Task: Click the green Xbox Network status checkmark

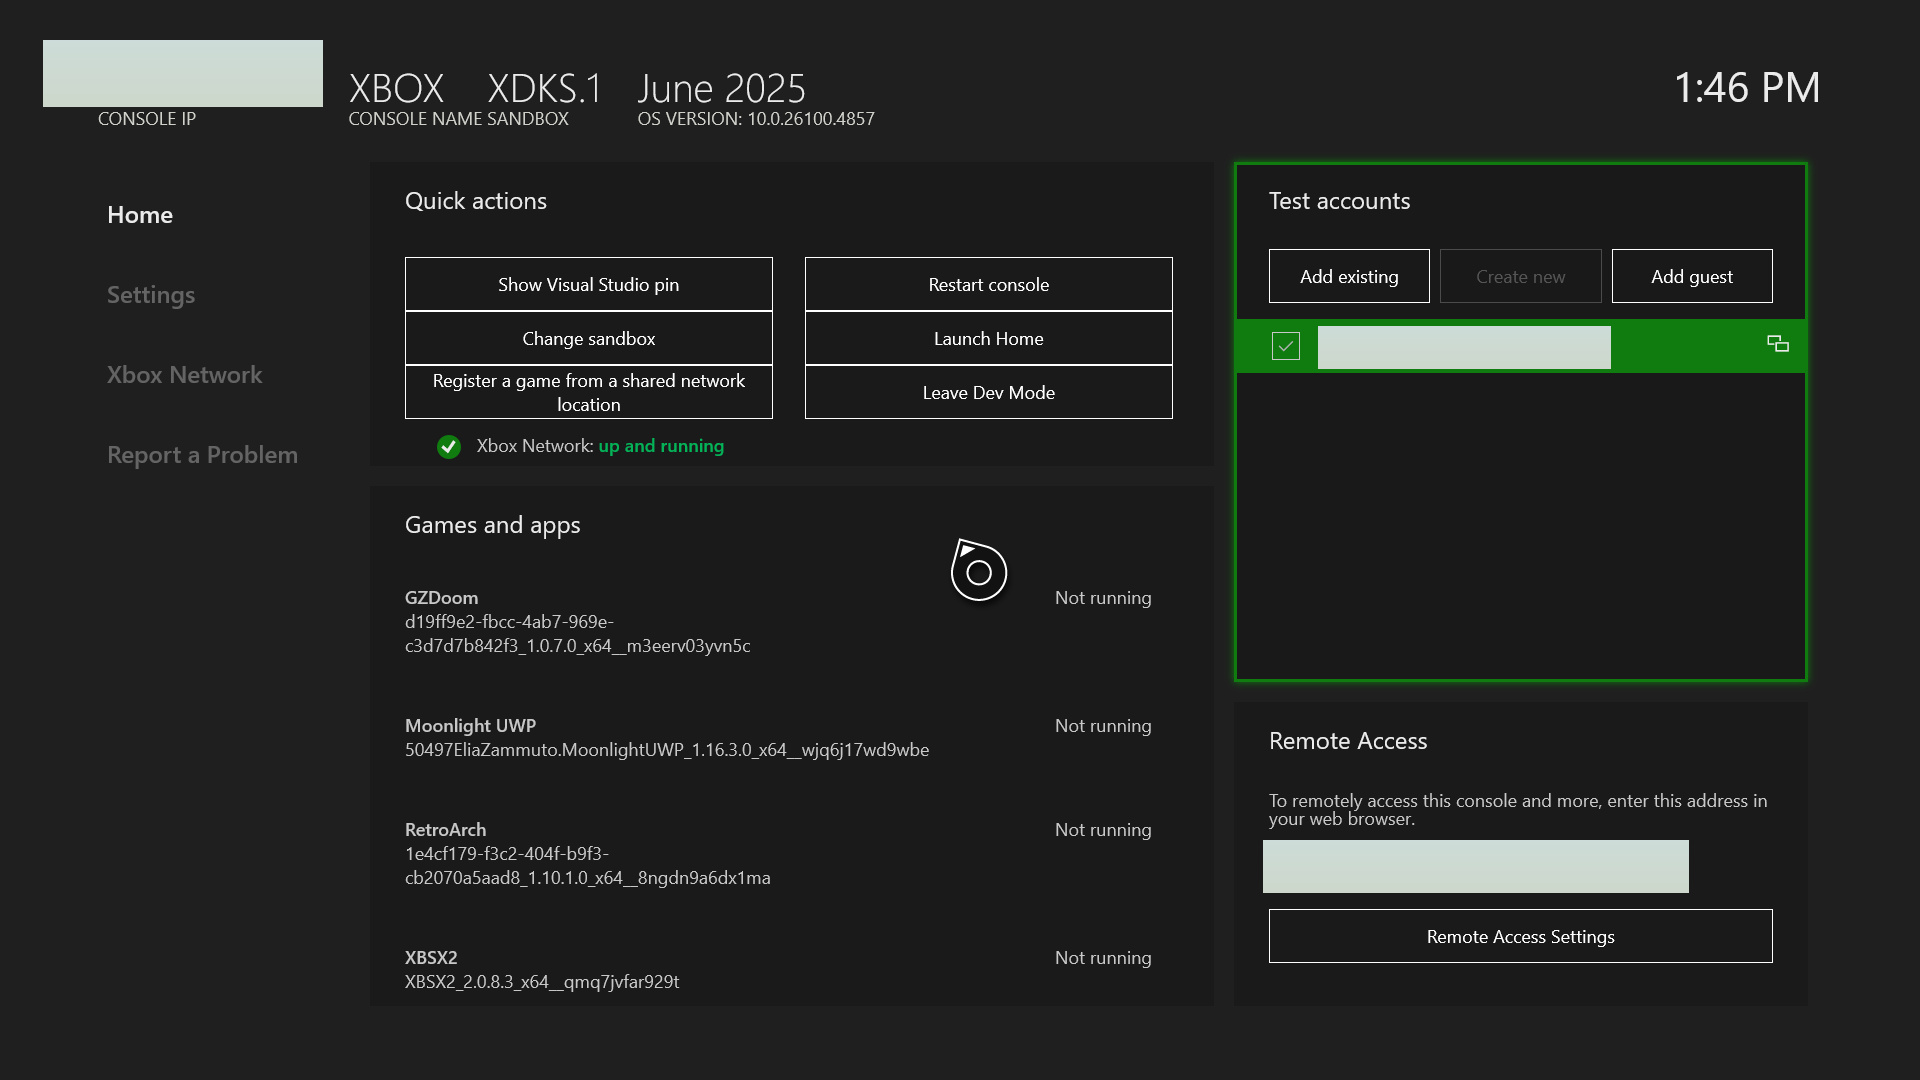Action: point(449,447)
